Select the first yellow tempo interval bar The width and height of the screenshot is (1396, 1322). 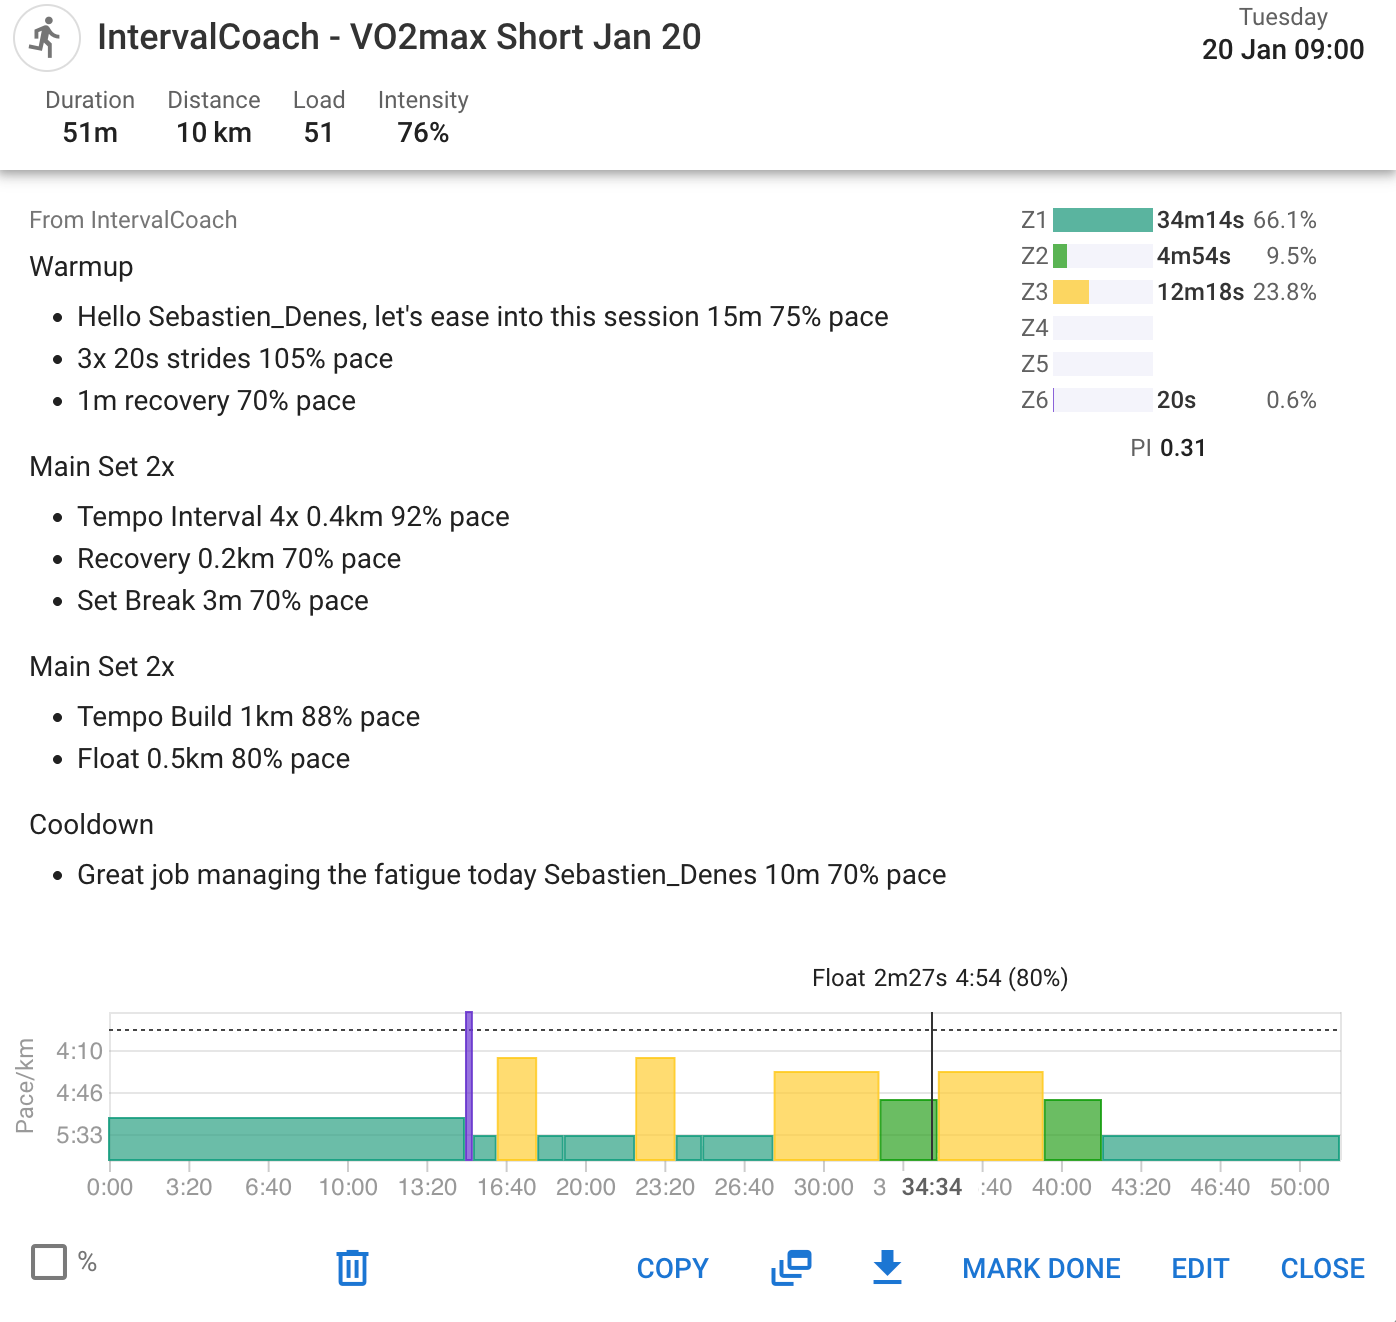point(516,1108)
